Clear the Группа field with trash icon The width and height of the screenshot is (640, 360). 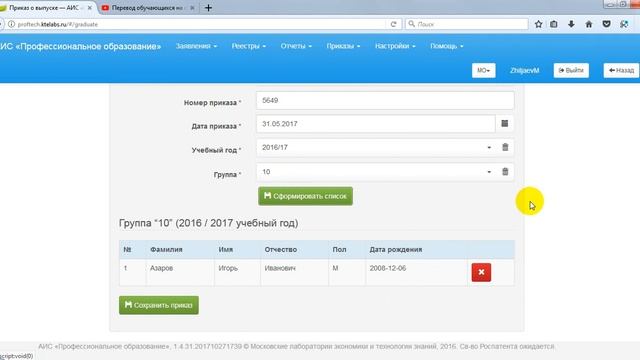pyautogui.click(x=505, y=171)
